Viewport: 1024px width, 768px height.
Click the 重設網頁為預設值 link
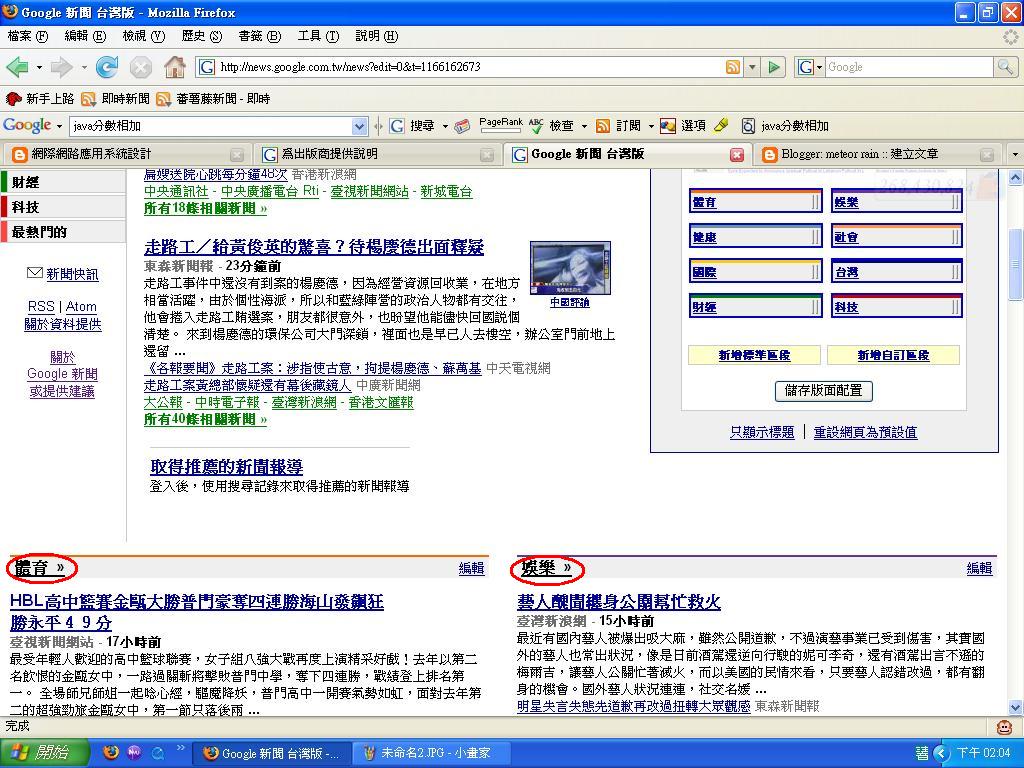(x=865, y=432)
